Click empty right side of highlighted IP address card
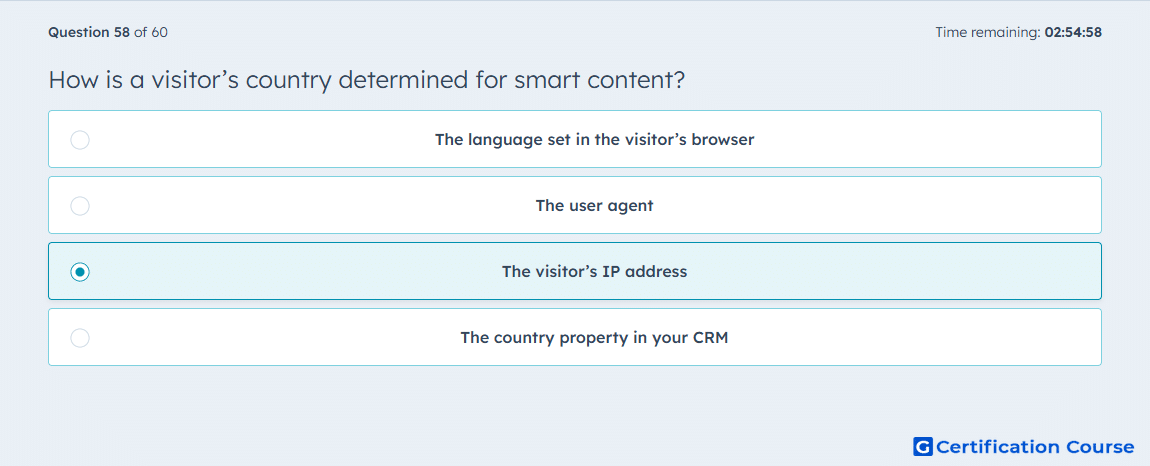This screenshot has width=1150, height=466. tap(953, 272)
